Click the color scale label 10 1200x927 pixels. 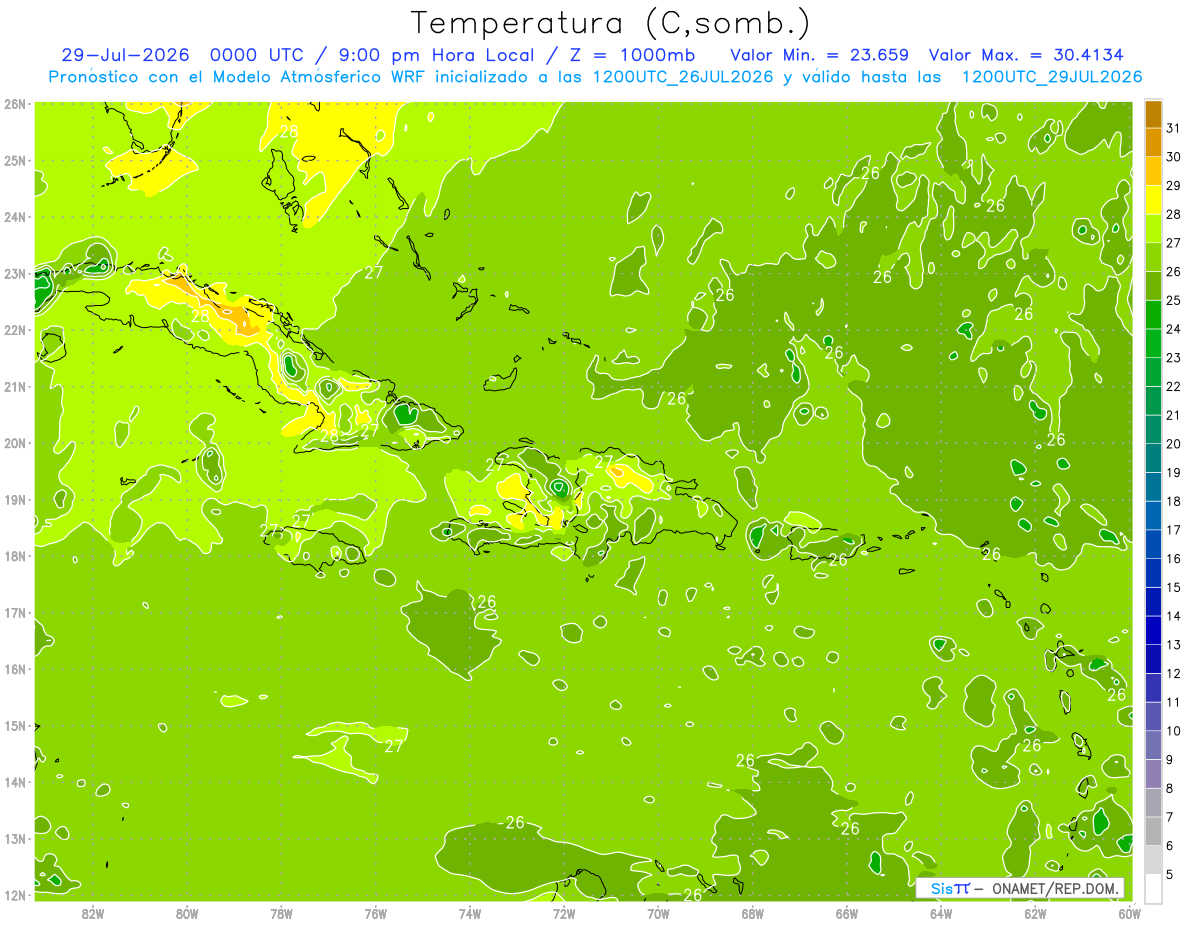click(1174, 731)
